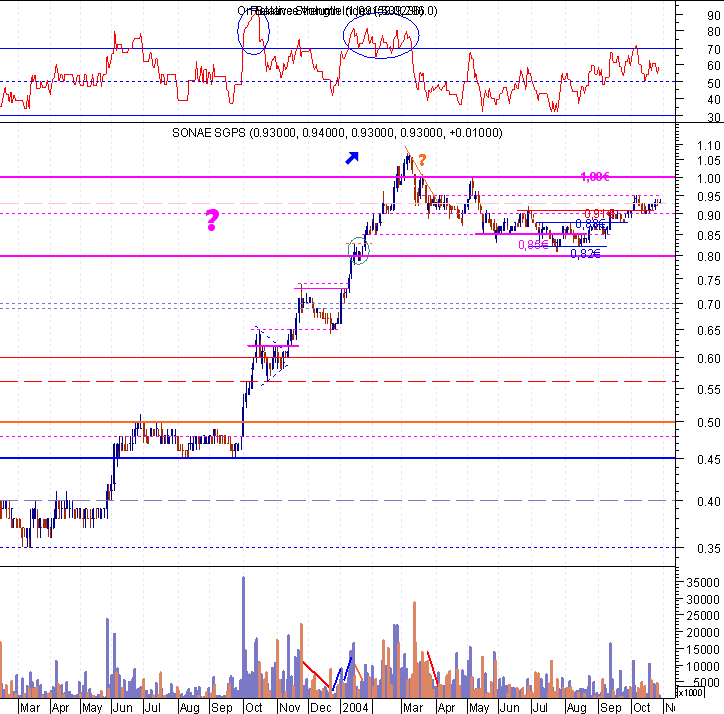Image resolution: width=724 pixels, height=714 pixels.
Task: Pick the 0.55 price axis label
Action: pos(708,389)
